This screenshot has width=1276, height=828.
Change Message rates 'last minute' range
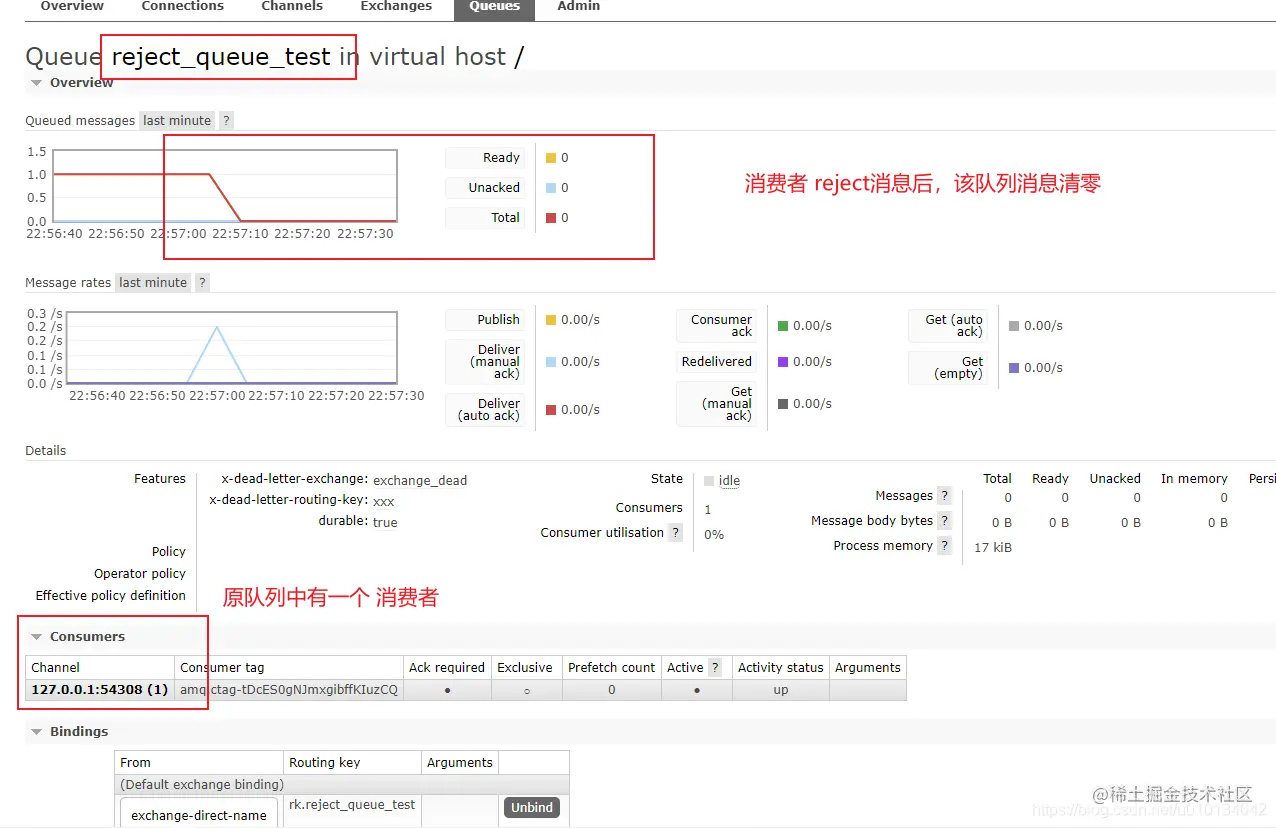click(153, 283)
